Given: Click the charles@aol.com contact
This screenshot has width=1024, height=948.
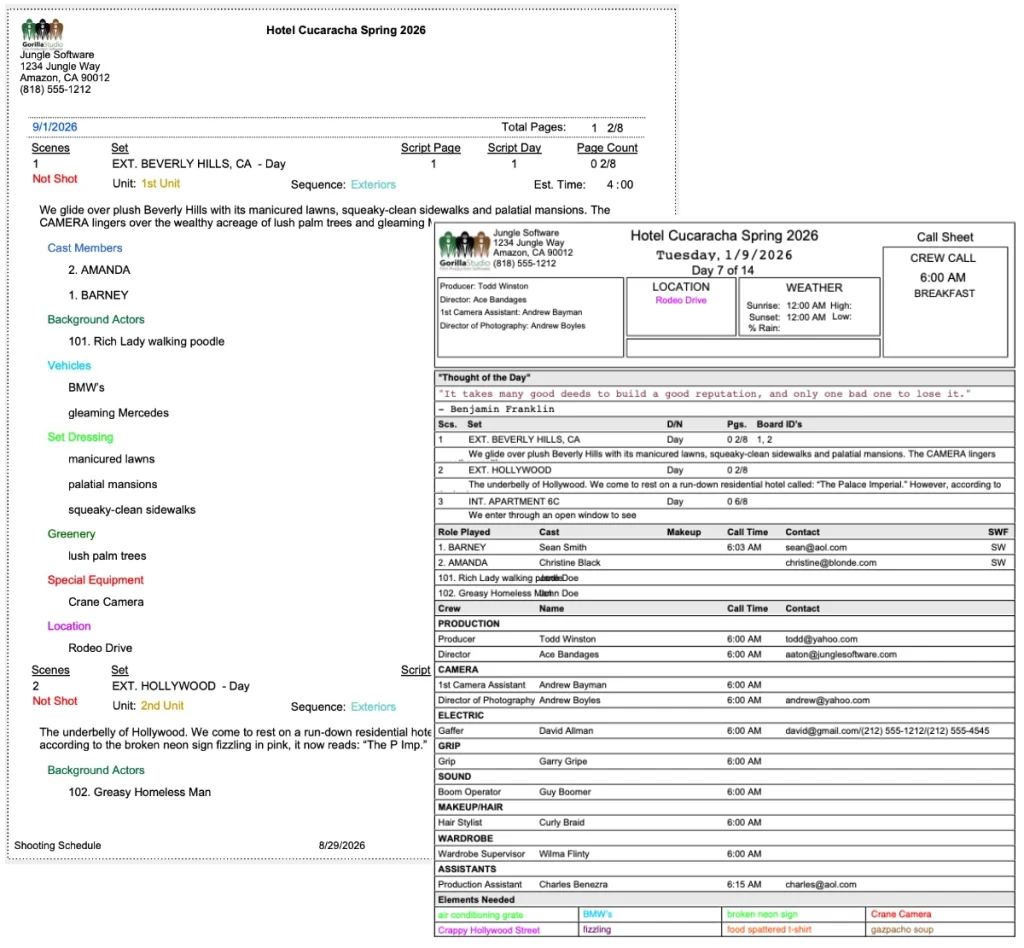Looking at the screenshot, I should coord(820,885).
